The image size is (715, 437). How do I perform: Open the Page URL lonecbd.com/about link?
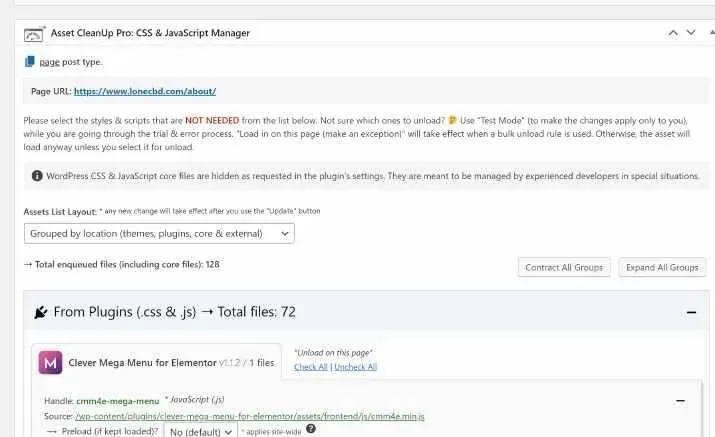[x=144, y=91]
